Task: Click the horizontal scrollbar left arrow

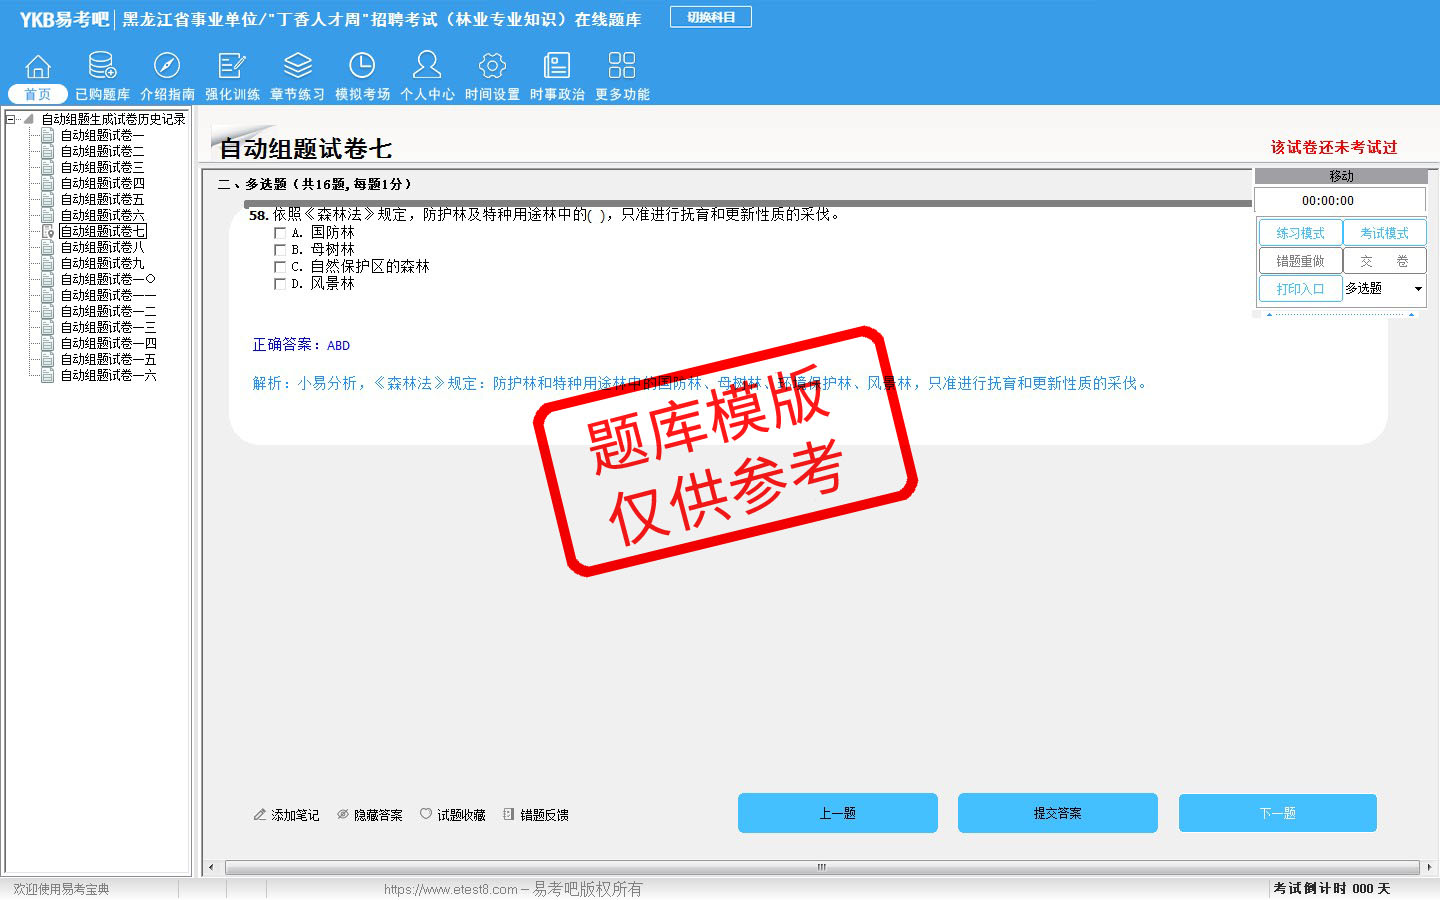Action: pos(210,867)
